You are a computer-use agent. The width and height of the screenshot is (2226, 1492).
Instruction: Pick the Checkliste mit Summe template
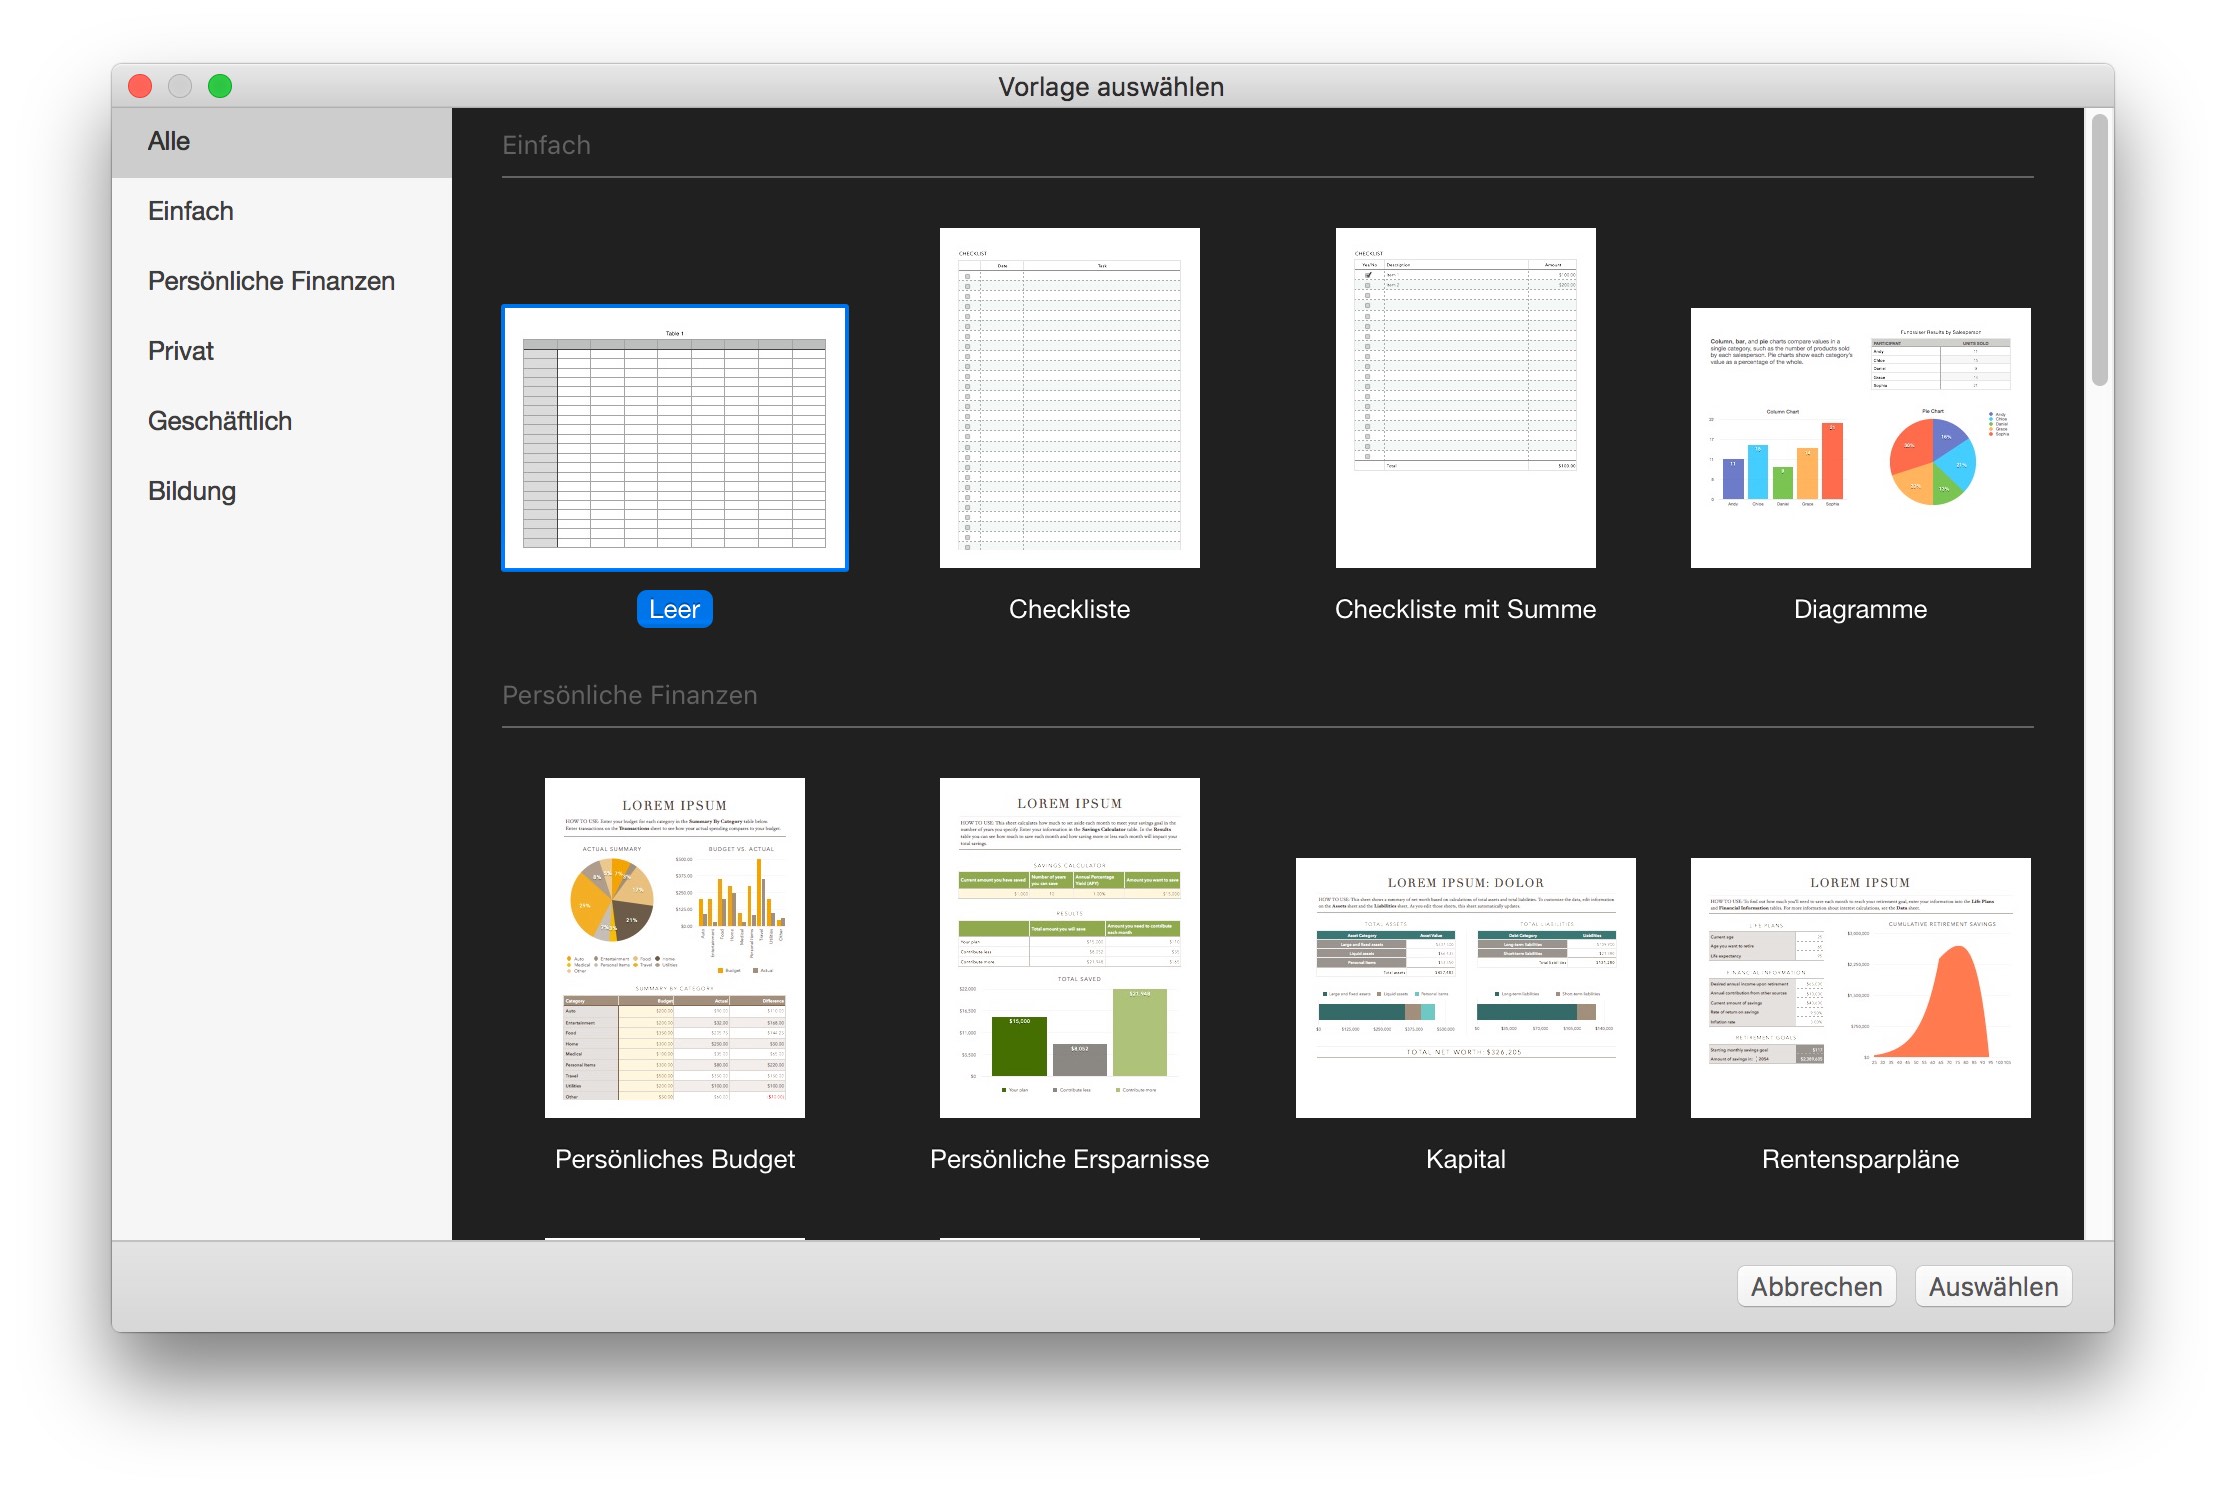[x=1465, y=398]
